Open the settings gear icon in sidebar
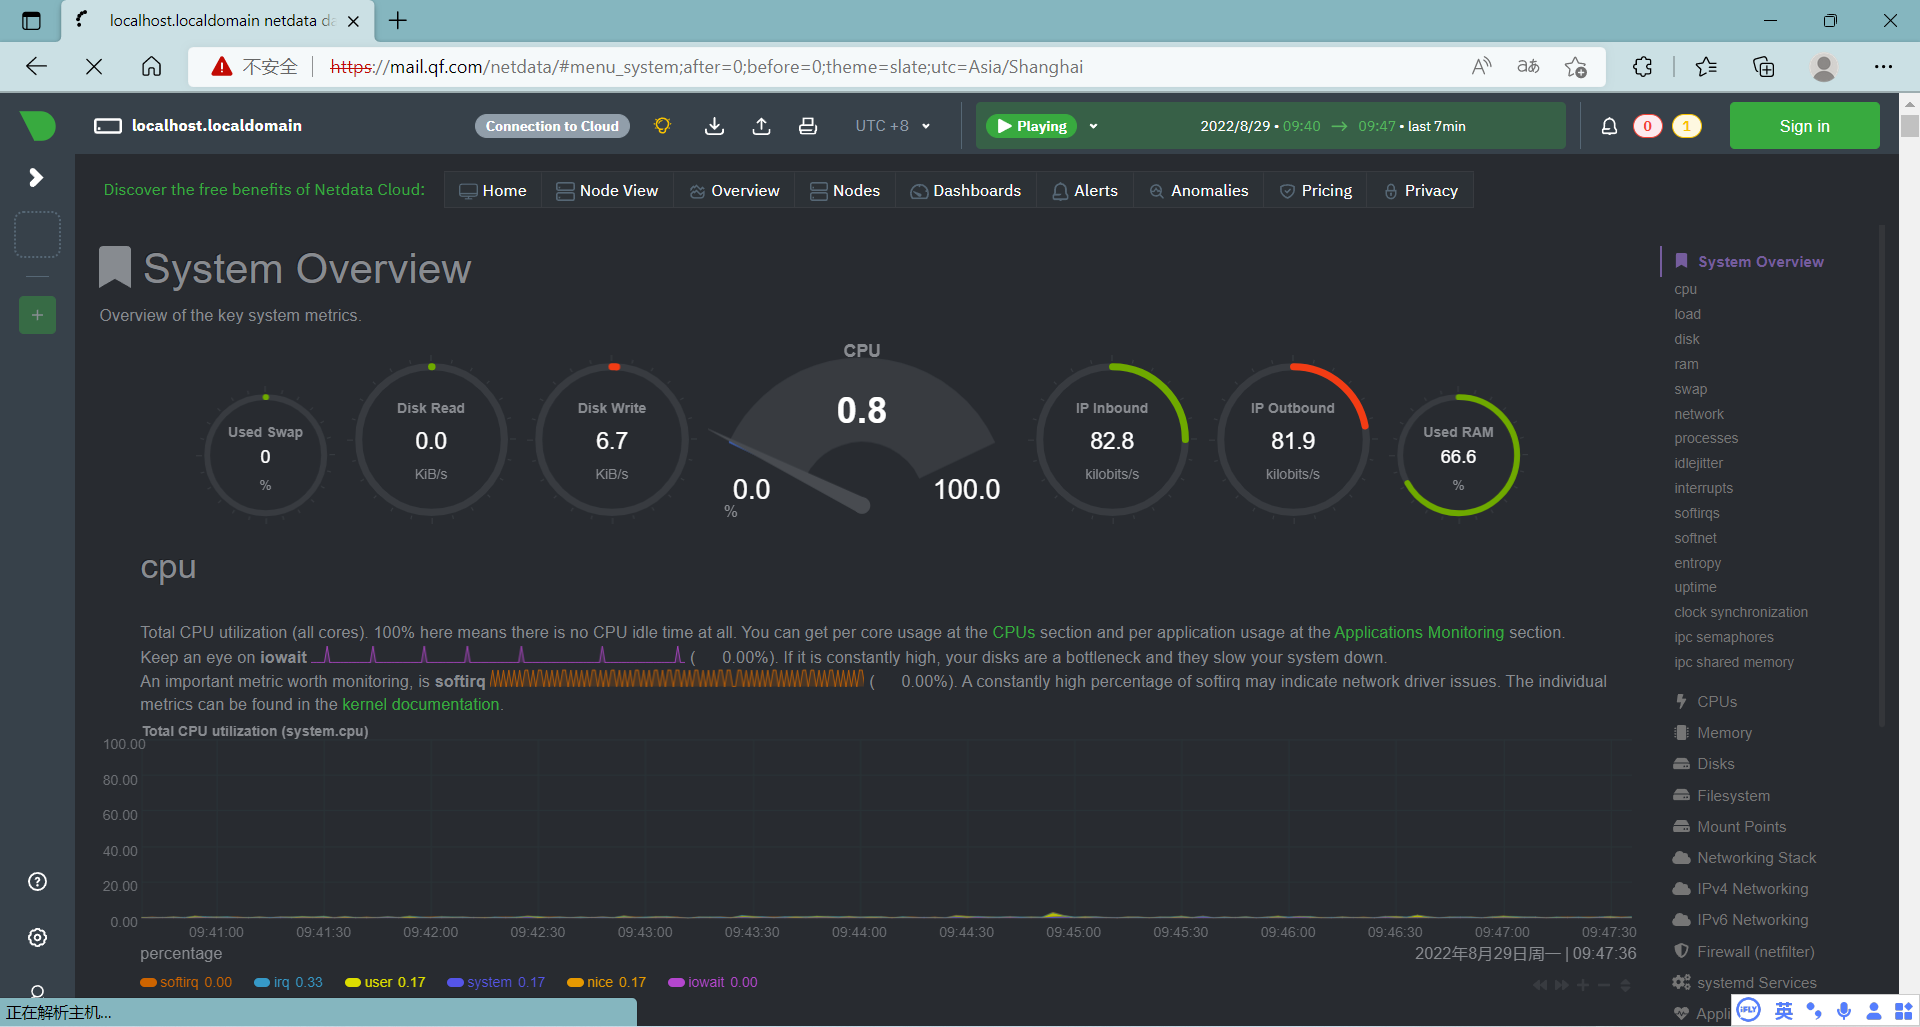The height and width of the screenshot is (1027, 1920). (x=37, y=937)
